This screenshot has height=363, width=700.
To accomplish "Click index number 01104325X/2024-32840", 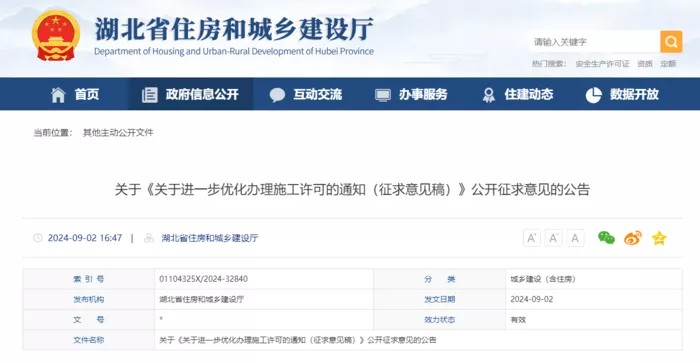I will tap(204, 279).
